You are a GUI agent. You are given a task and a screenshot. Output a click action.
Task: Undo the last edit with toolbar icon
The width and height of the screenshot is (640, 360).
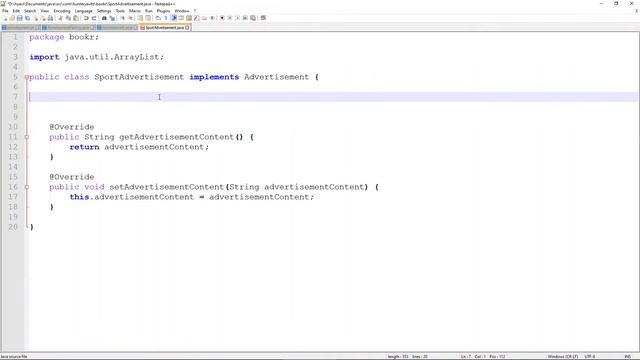(x=86, y=18)
